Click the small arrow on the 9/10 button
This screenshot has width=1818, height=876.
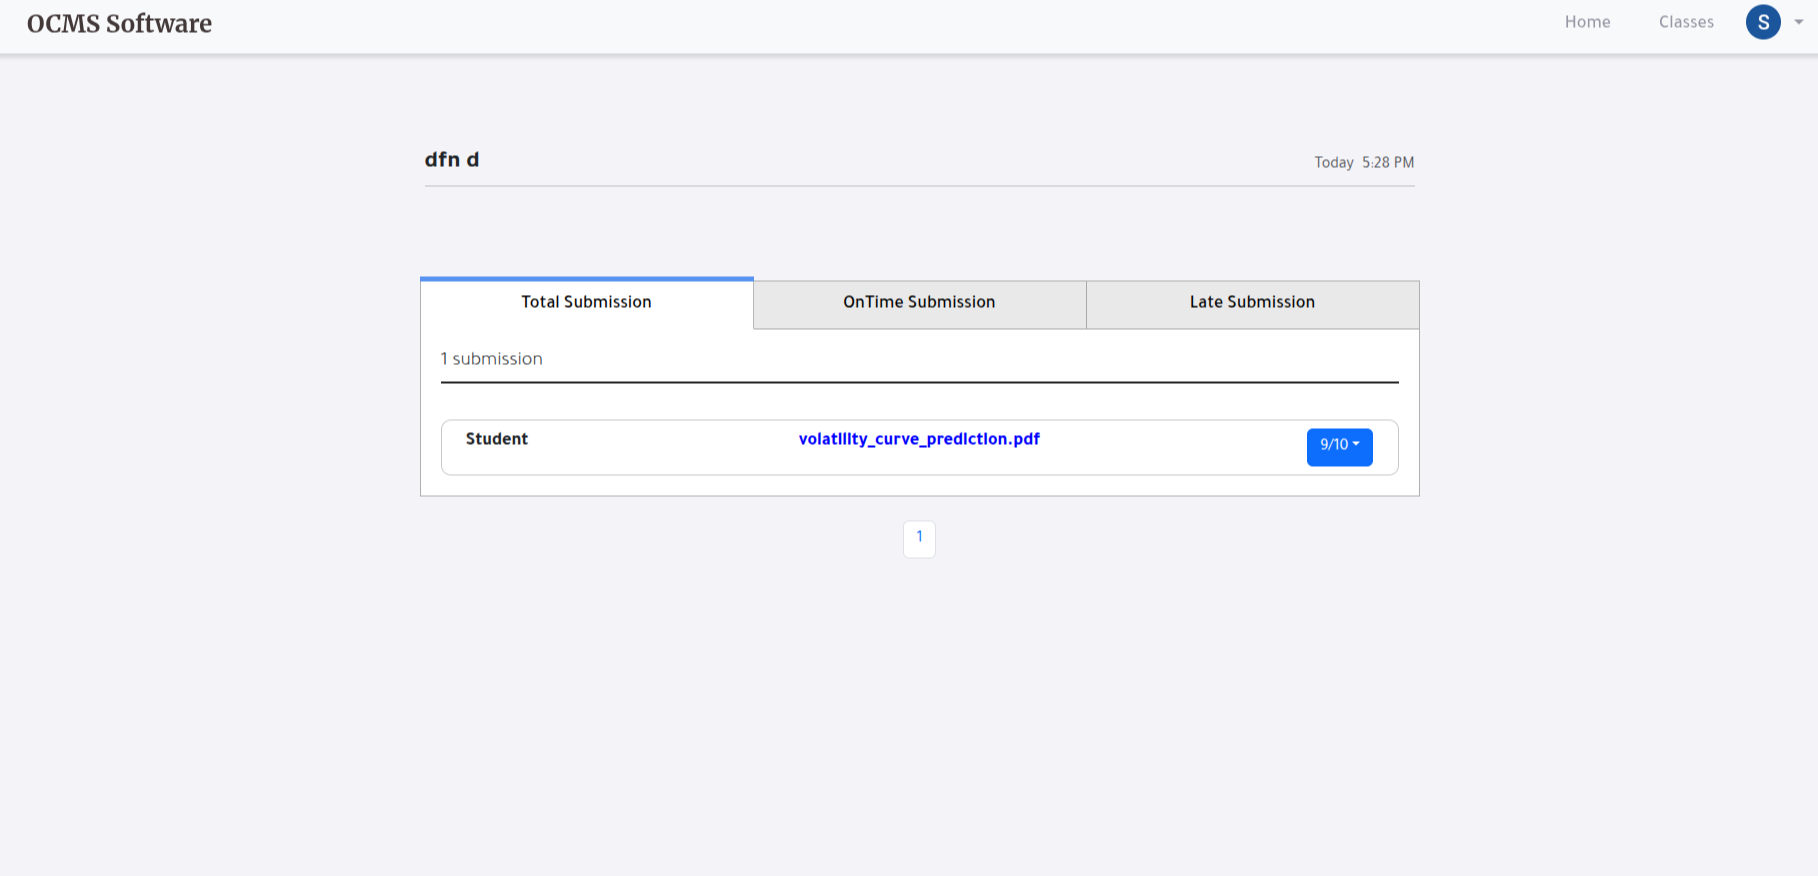(1356, 444)
